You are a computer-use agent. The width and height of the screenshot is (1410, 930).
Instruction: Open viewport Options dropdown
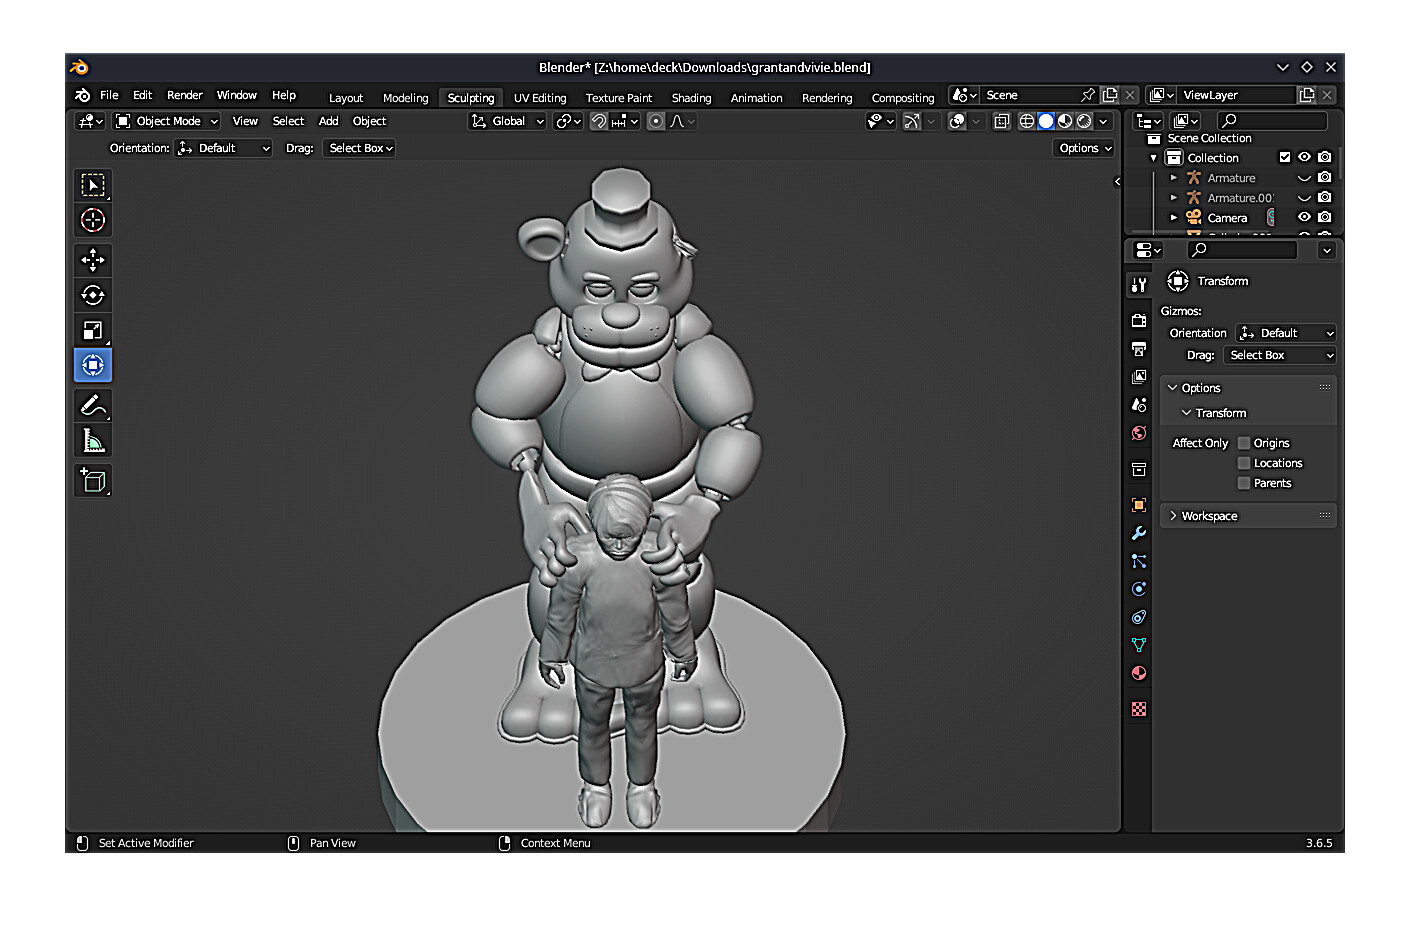point(1084,148)
